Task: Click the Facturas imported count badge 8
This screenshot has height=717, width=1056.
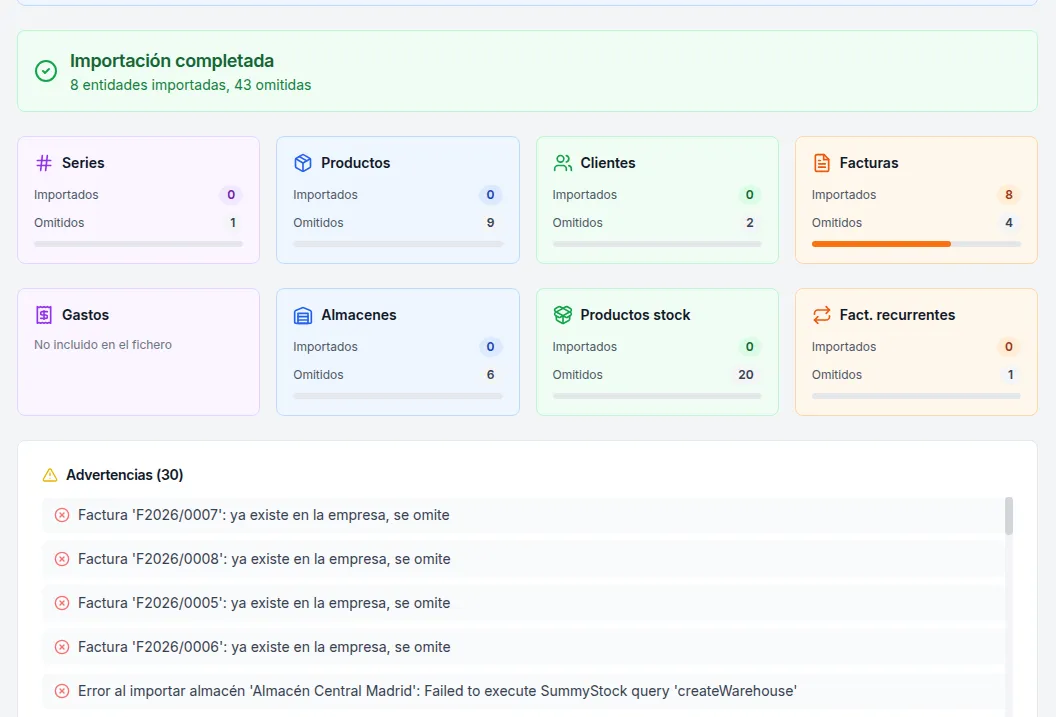Action: (1008, 195)
